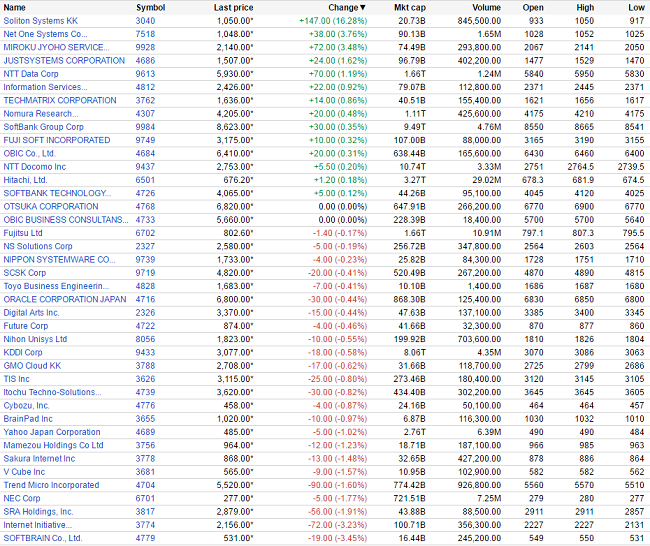Open OTSUKA CORPORATION link
The image size is (650, 546).
pyautogui.click(x=51, y=206)
